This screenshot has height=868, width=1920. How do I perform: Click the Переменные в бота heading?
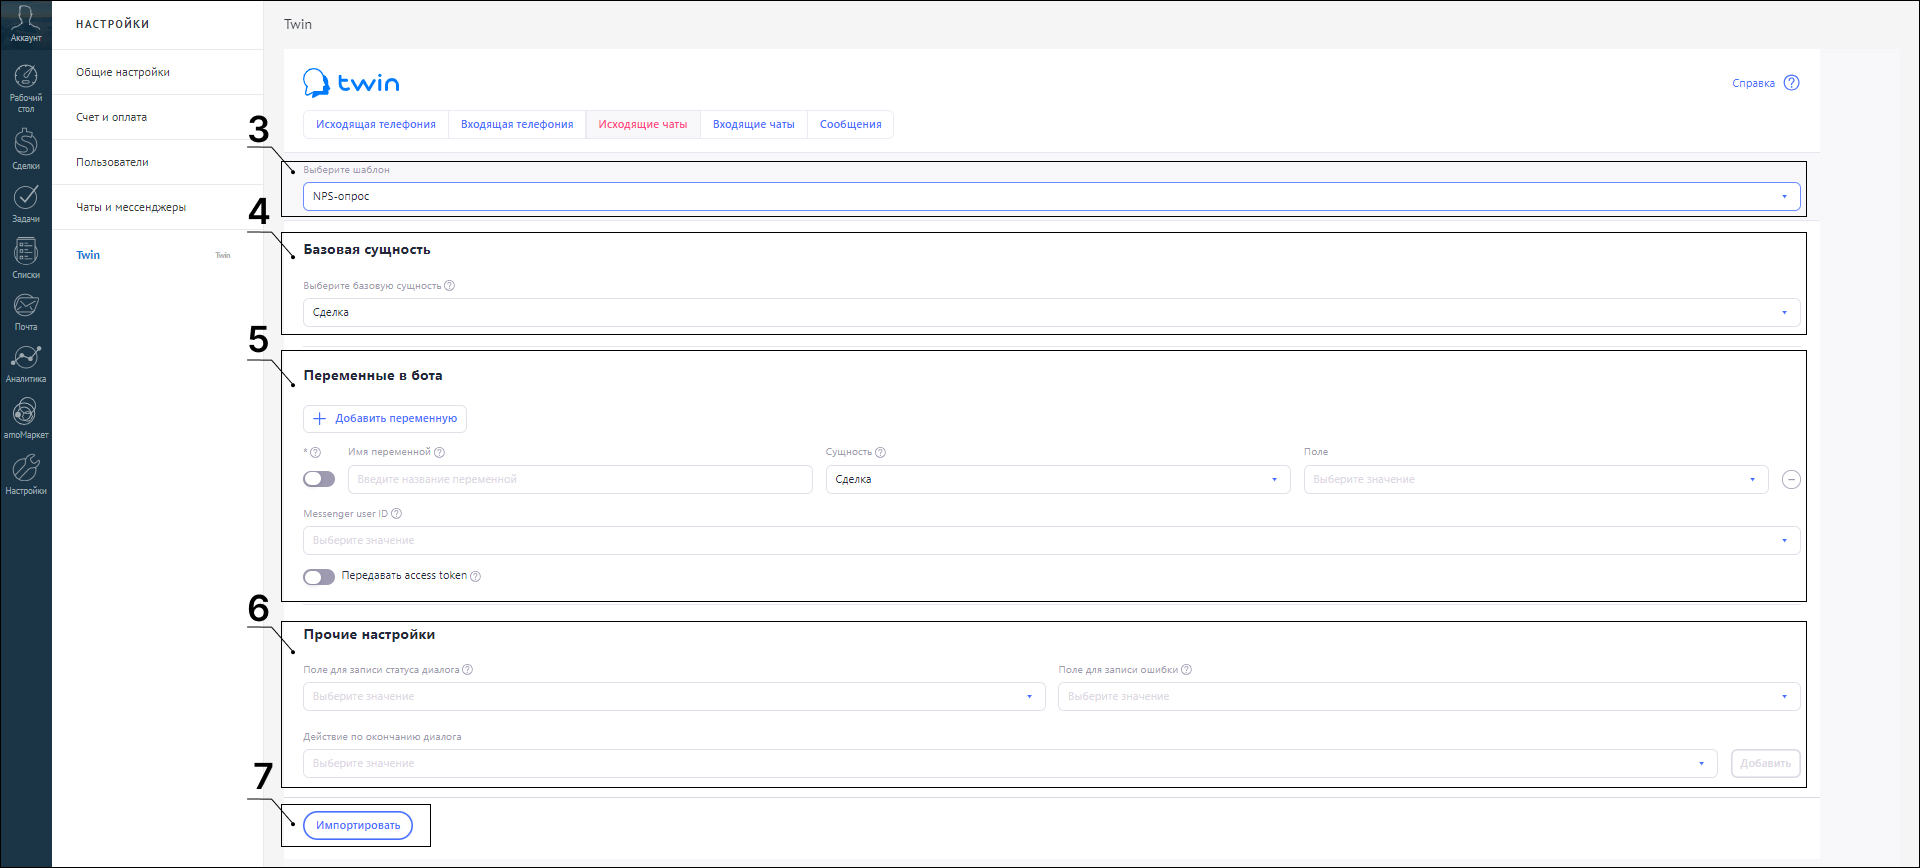[373, 376]
